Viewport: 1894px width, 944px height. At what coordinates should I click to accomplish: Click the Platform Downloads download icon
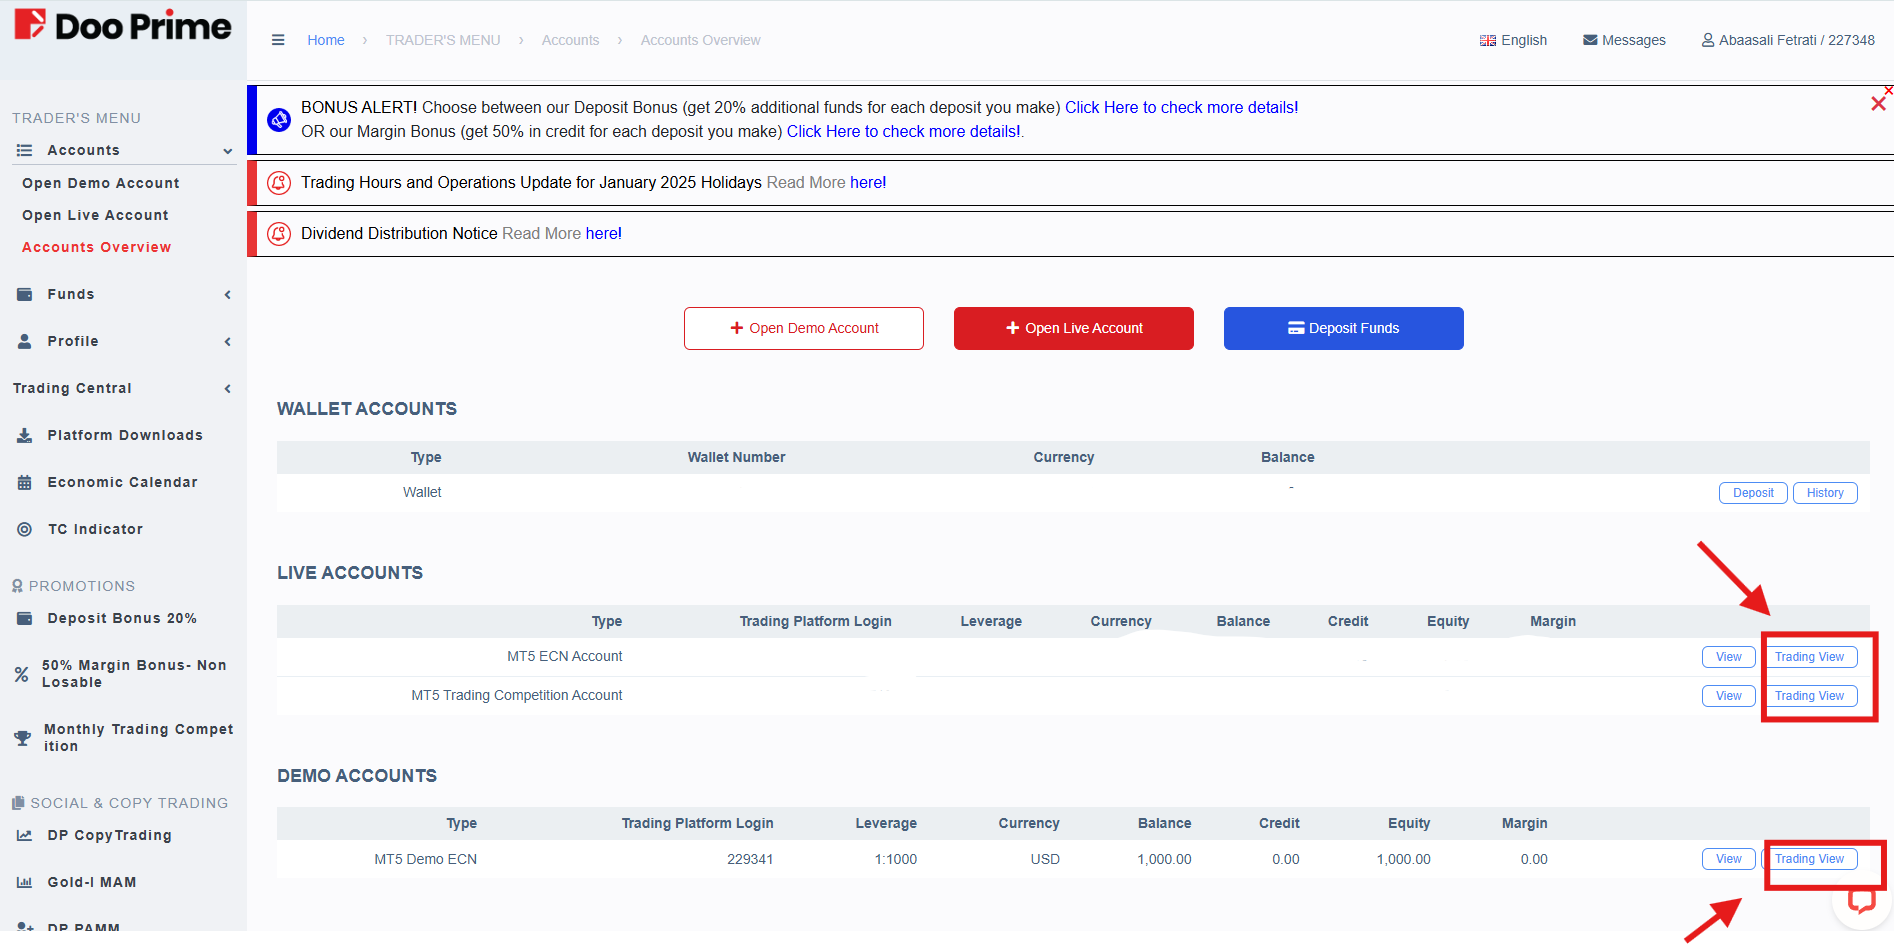[25, 435]
